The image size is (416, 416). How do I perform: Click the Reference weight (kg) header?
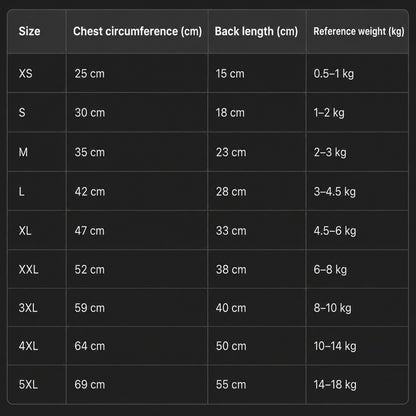[359, 31]
